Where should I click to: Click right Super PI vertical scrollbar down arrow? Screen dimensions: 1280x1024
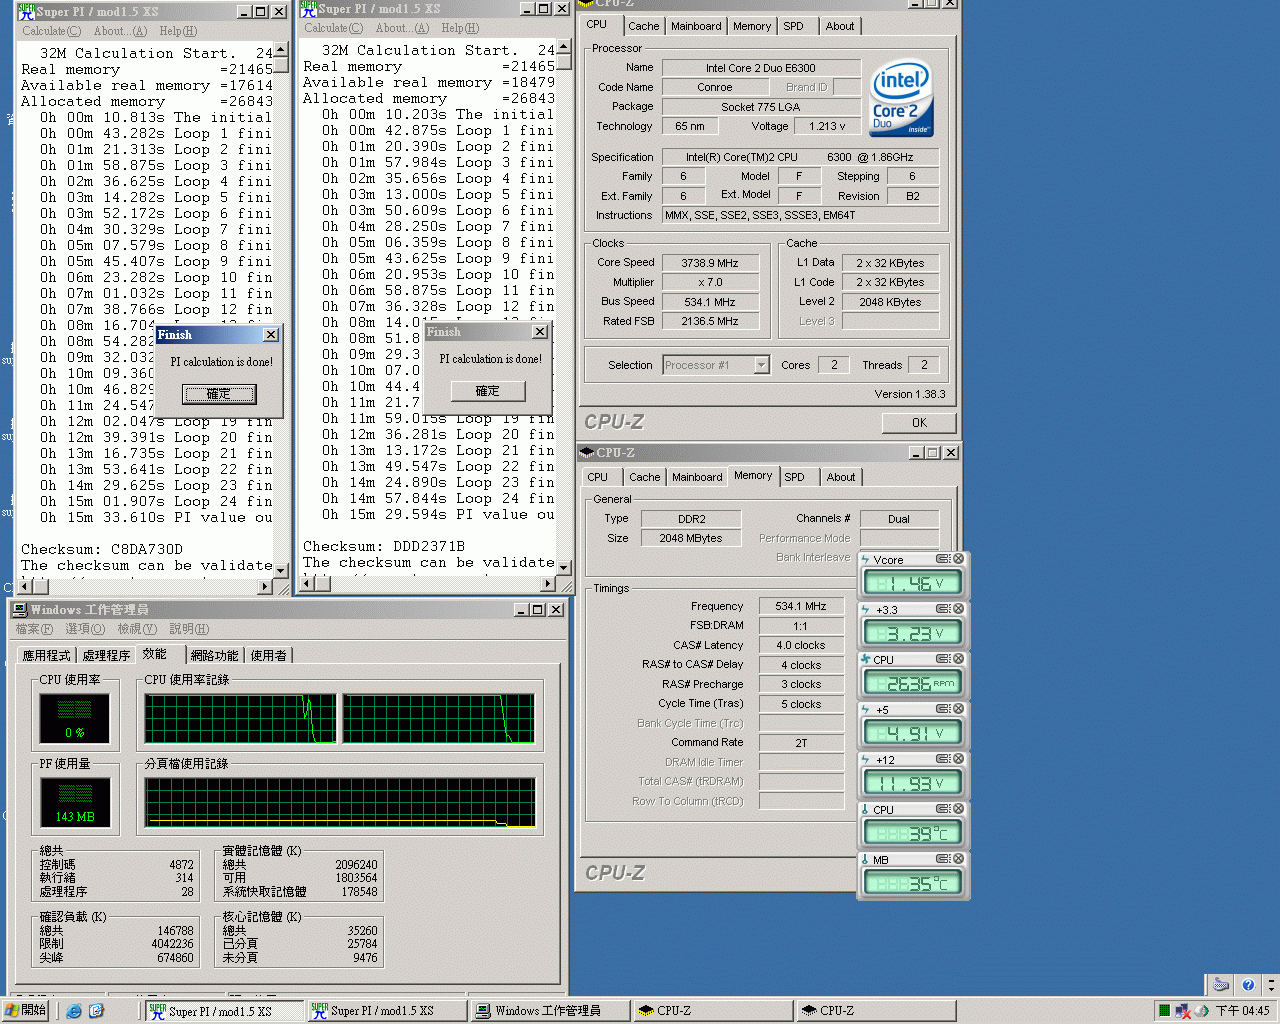[x=564, y=567]
